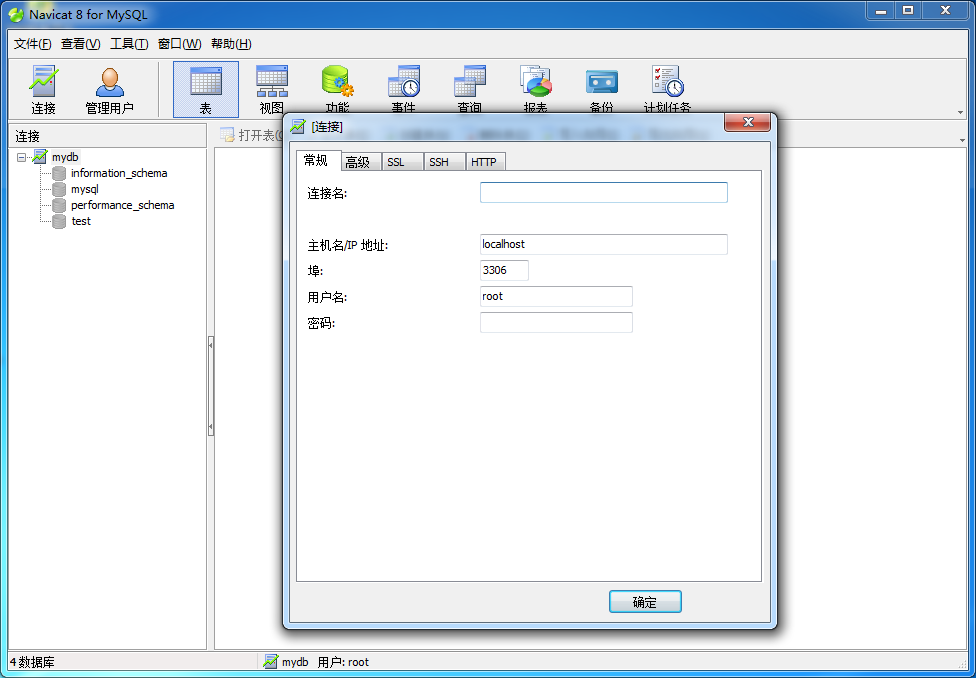
Task: Click the 确定 (OK) button
Action: click(645, 602)
